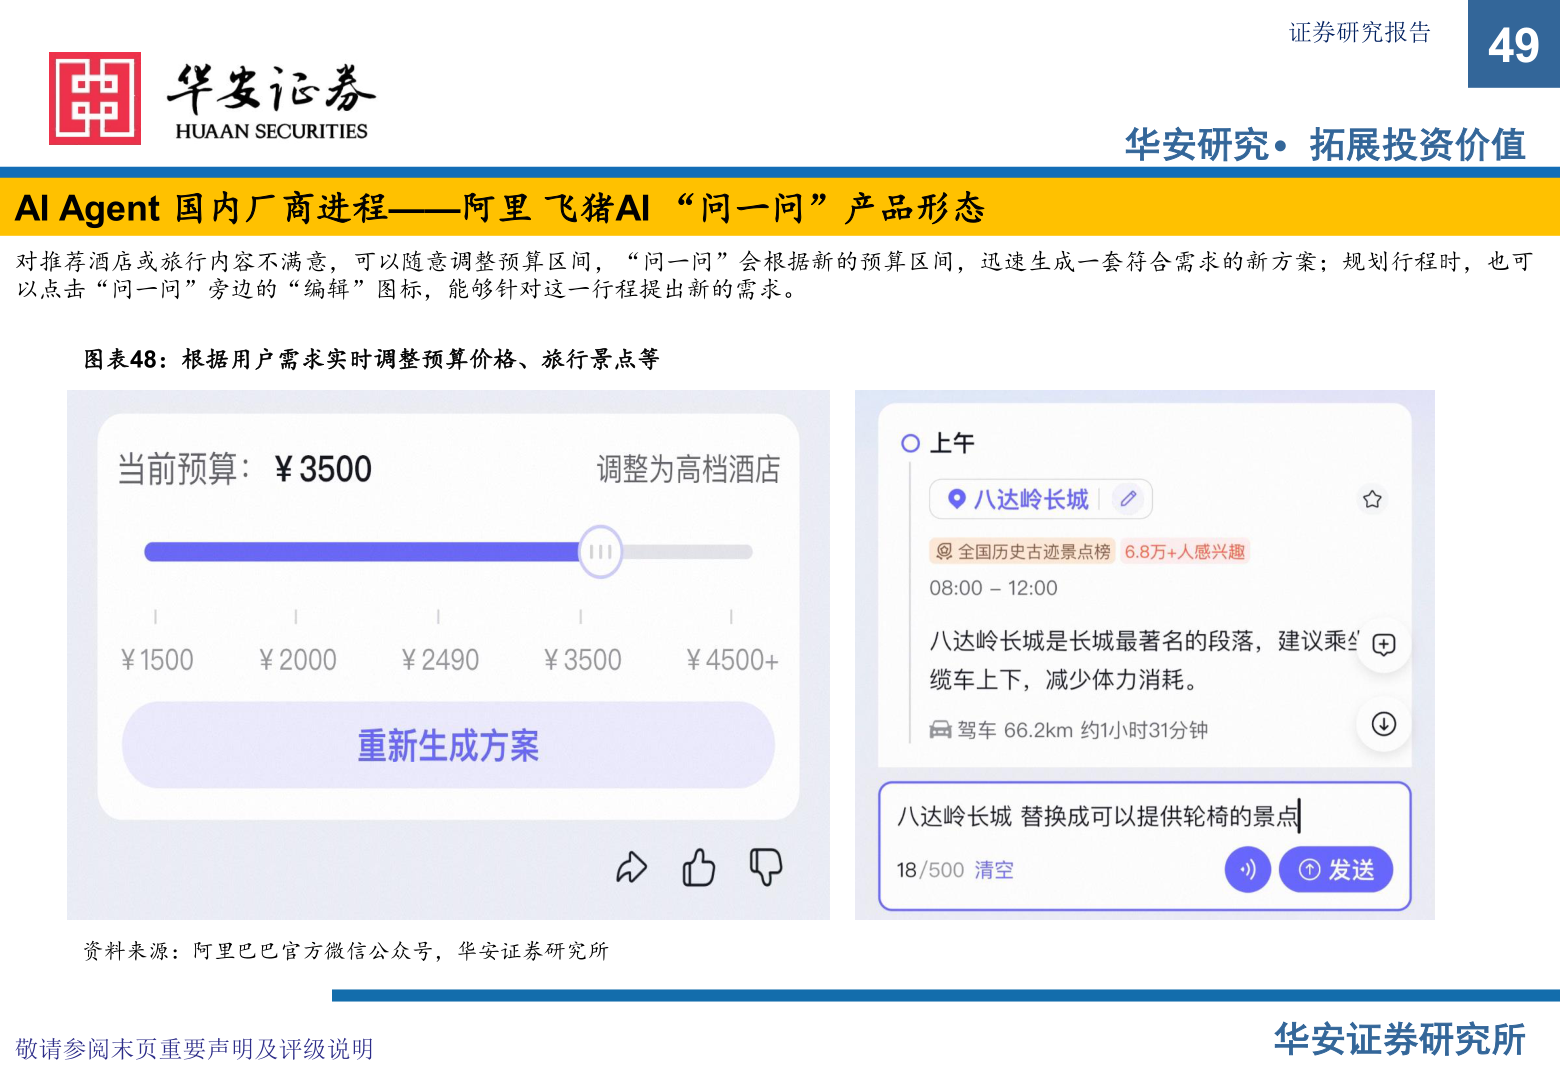Click the 当前预算 ¥3500 label
Screen dimensions: 1560x1080
pos(245,469)
